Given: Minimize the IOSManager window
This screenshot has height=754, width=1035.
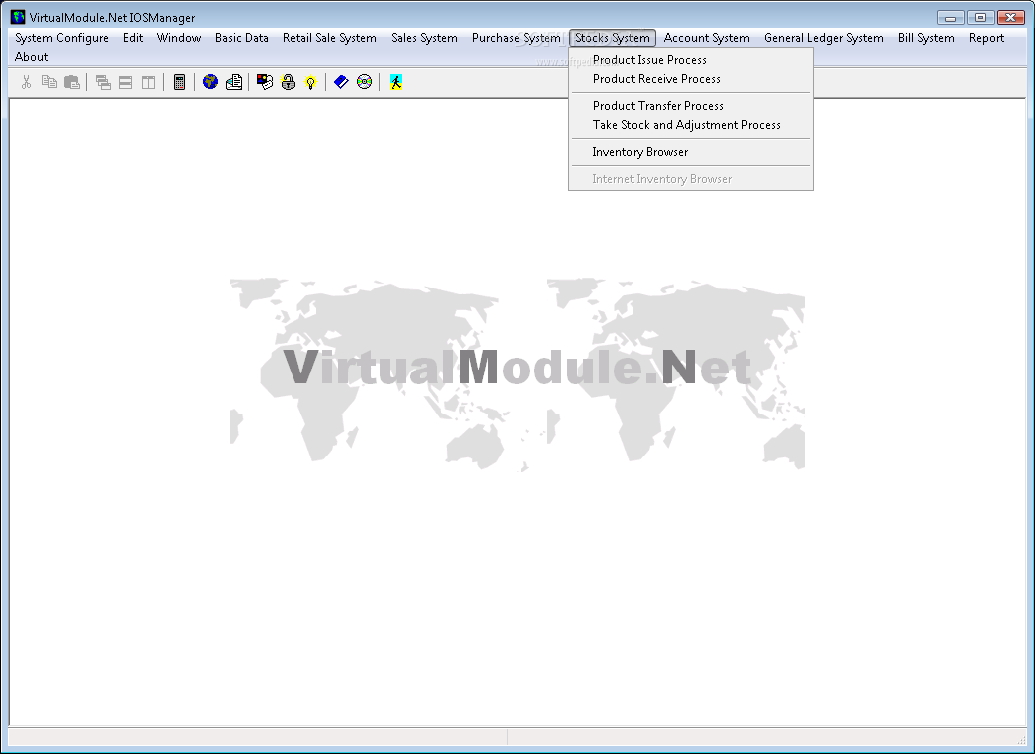Looking at the screenshot, I should [951, 18].
